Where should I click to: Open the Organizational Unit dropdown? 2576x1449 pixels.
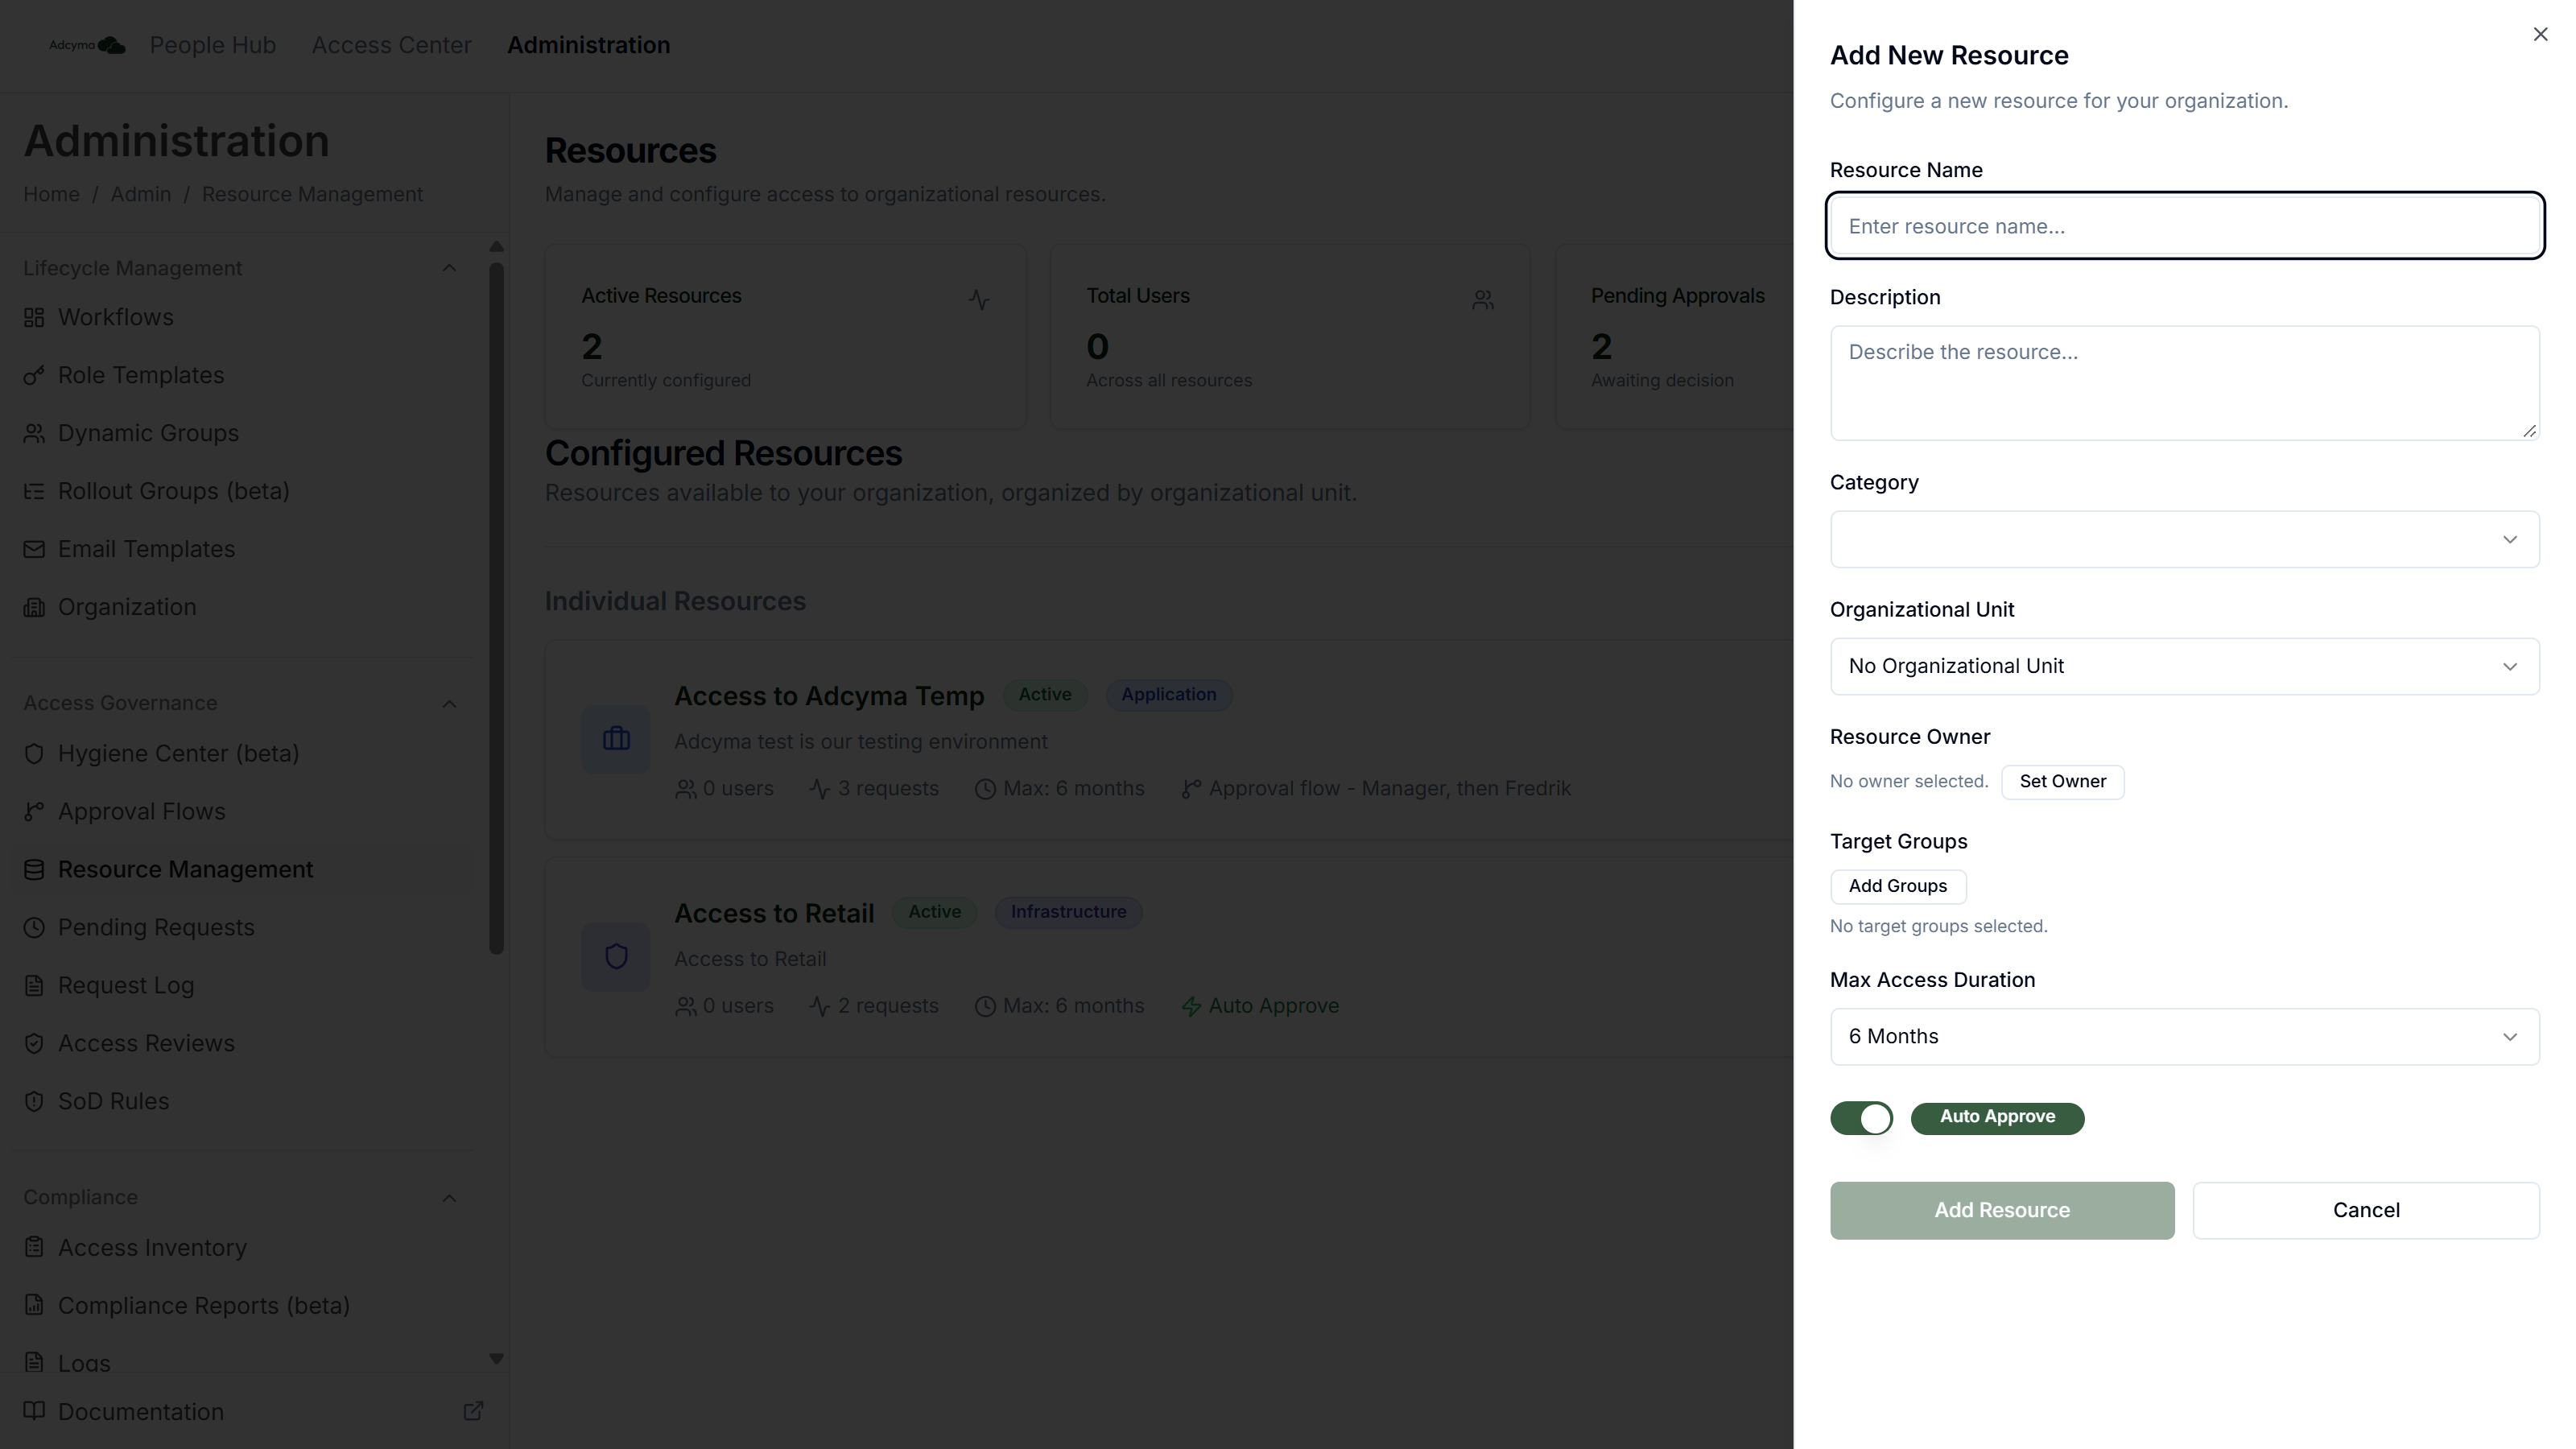click(2184, 666)
